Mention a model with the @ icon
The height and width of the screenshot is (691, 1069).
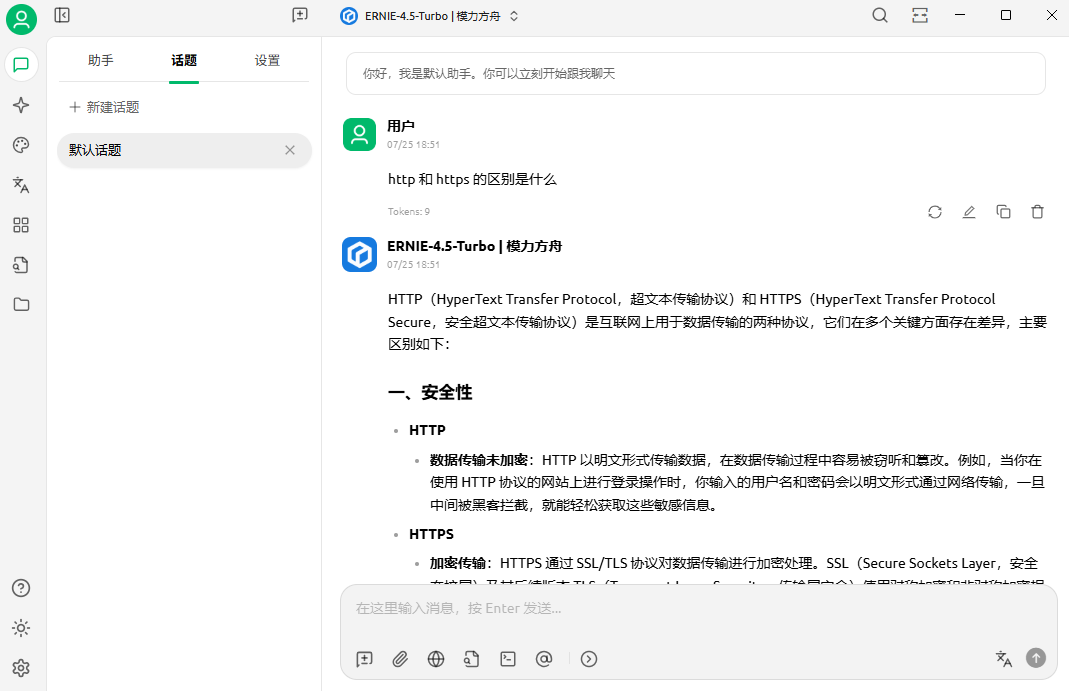coord(543,659)
